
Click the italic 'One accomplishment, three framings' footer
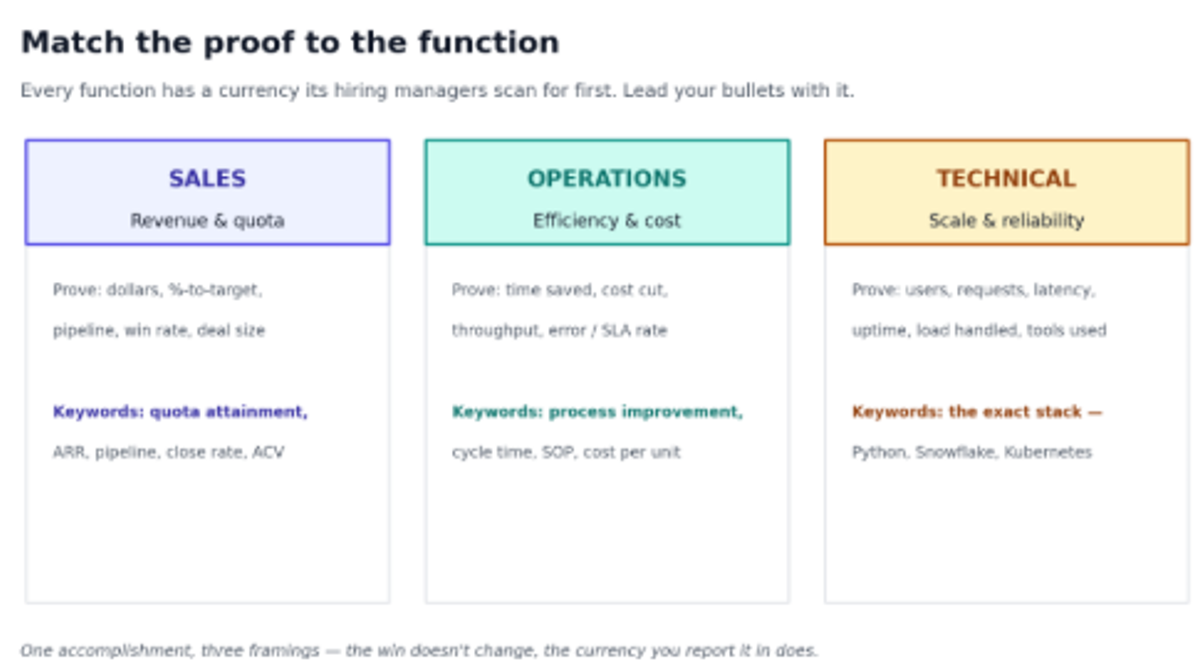pyautogui.click(x=419, y=650)
